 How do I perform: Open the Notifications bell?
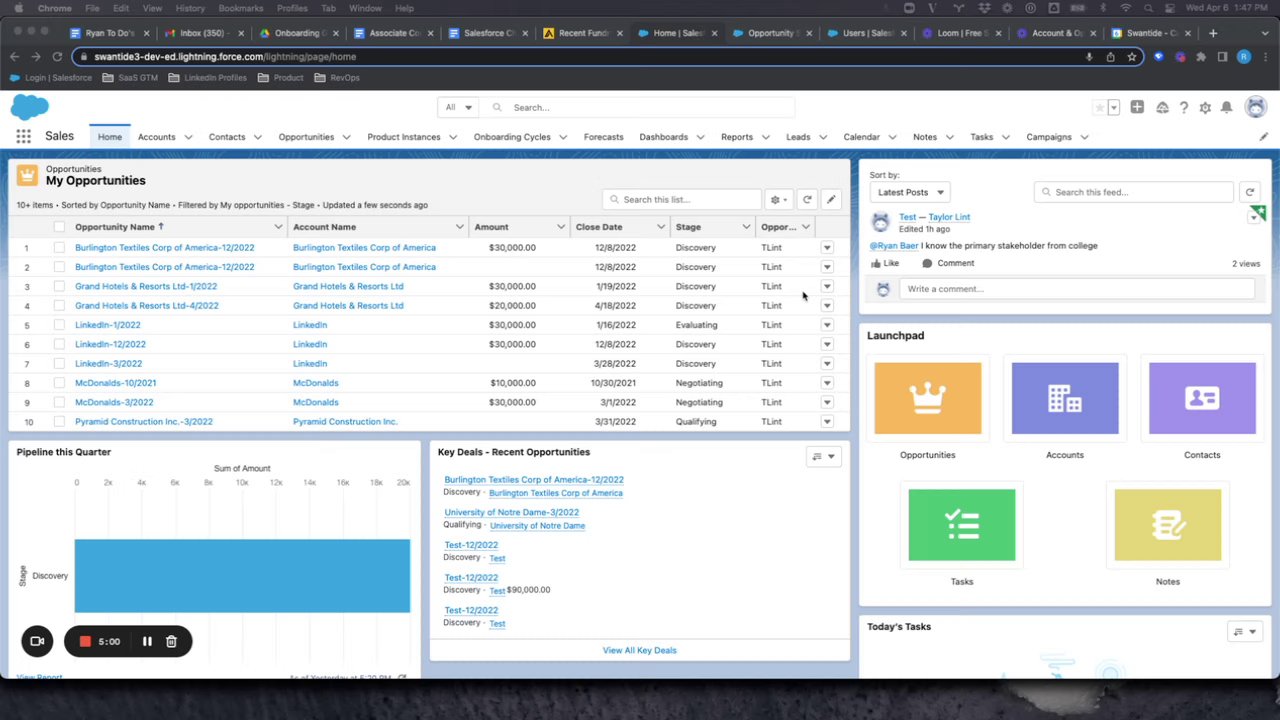1227,108
